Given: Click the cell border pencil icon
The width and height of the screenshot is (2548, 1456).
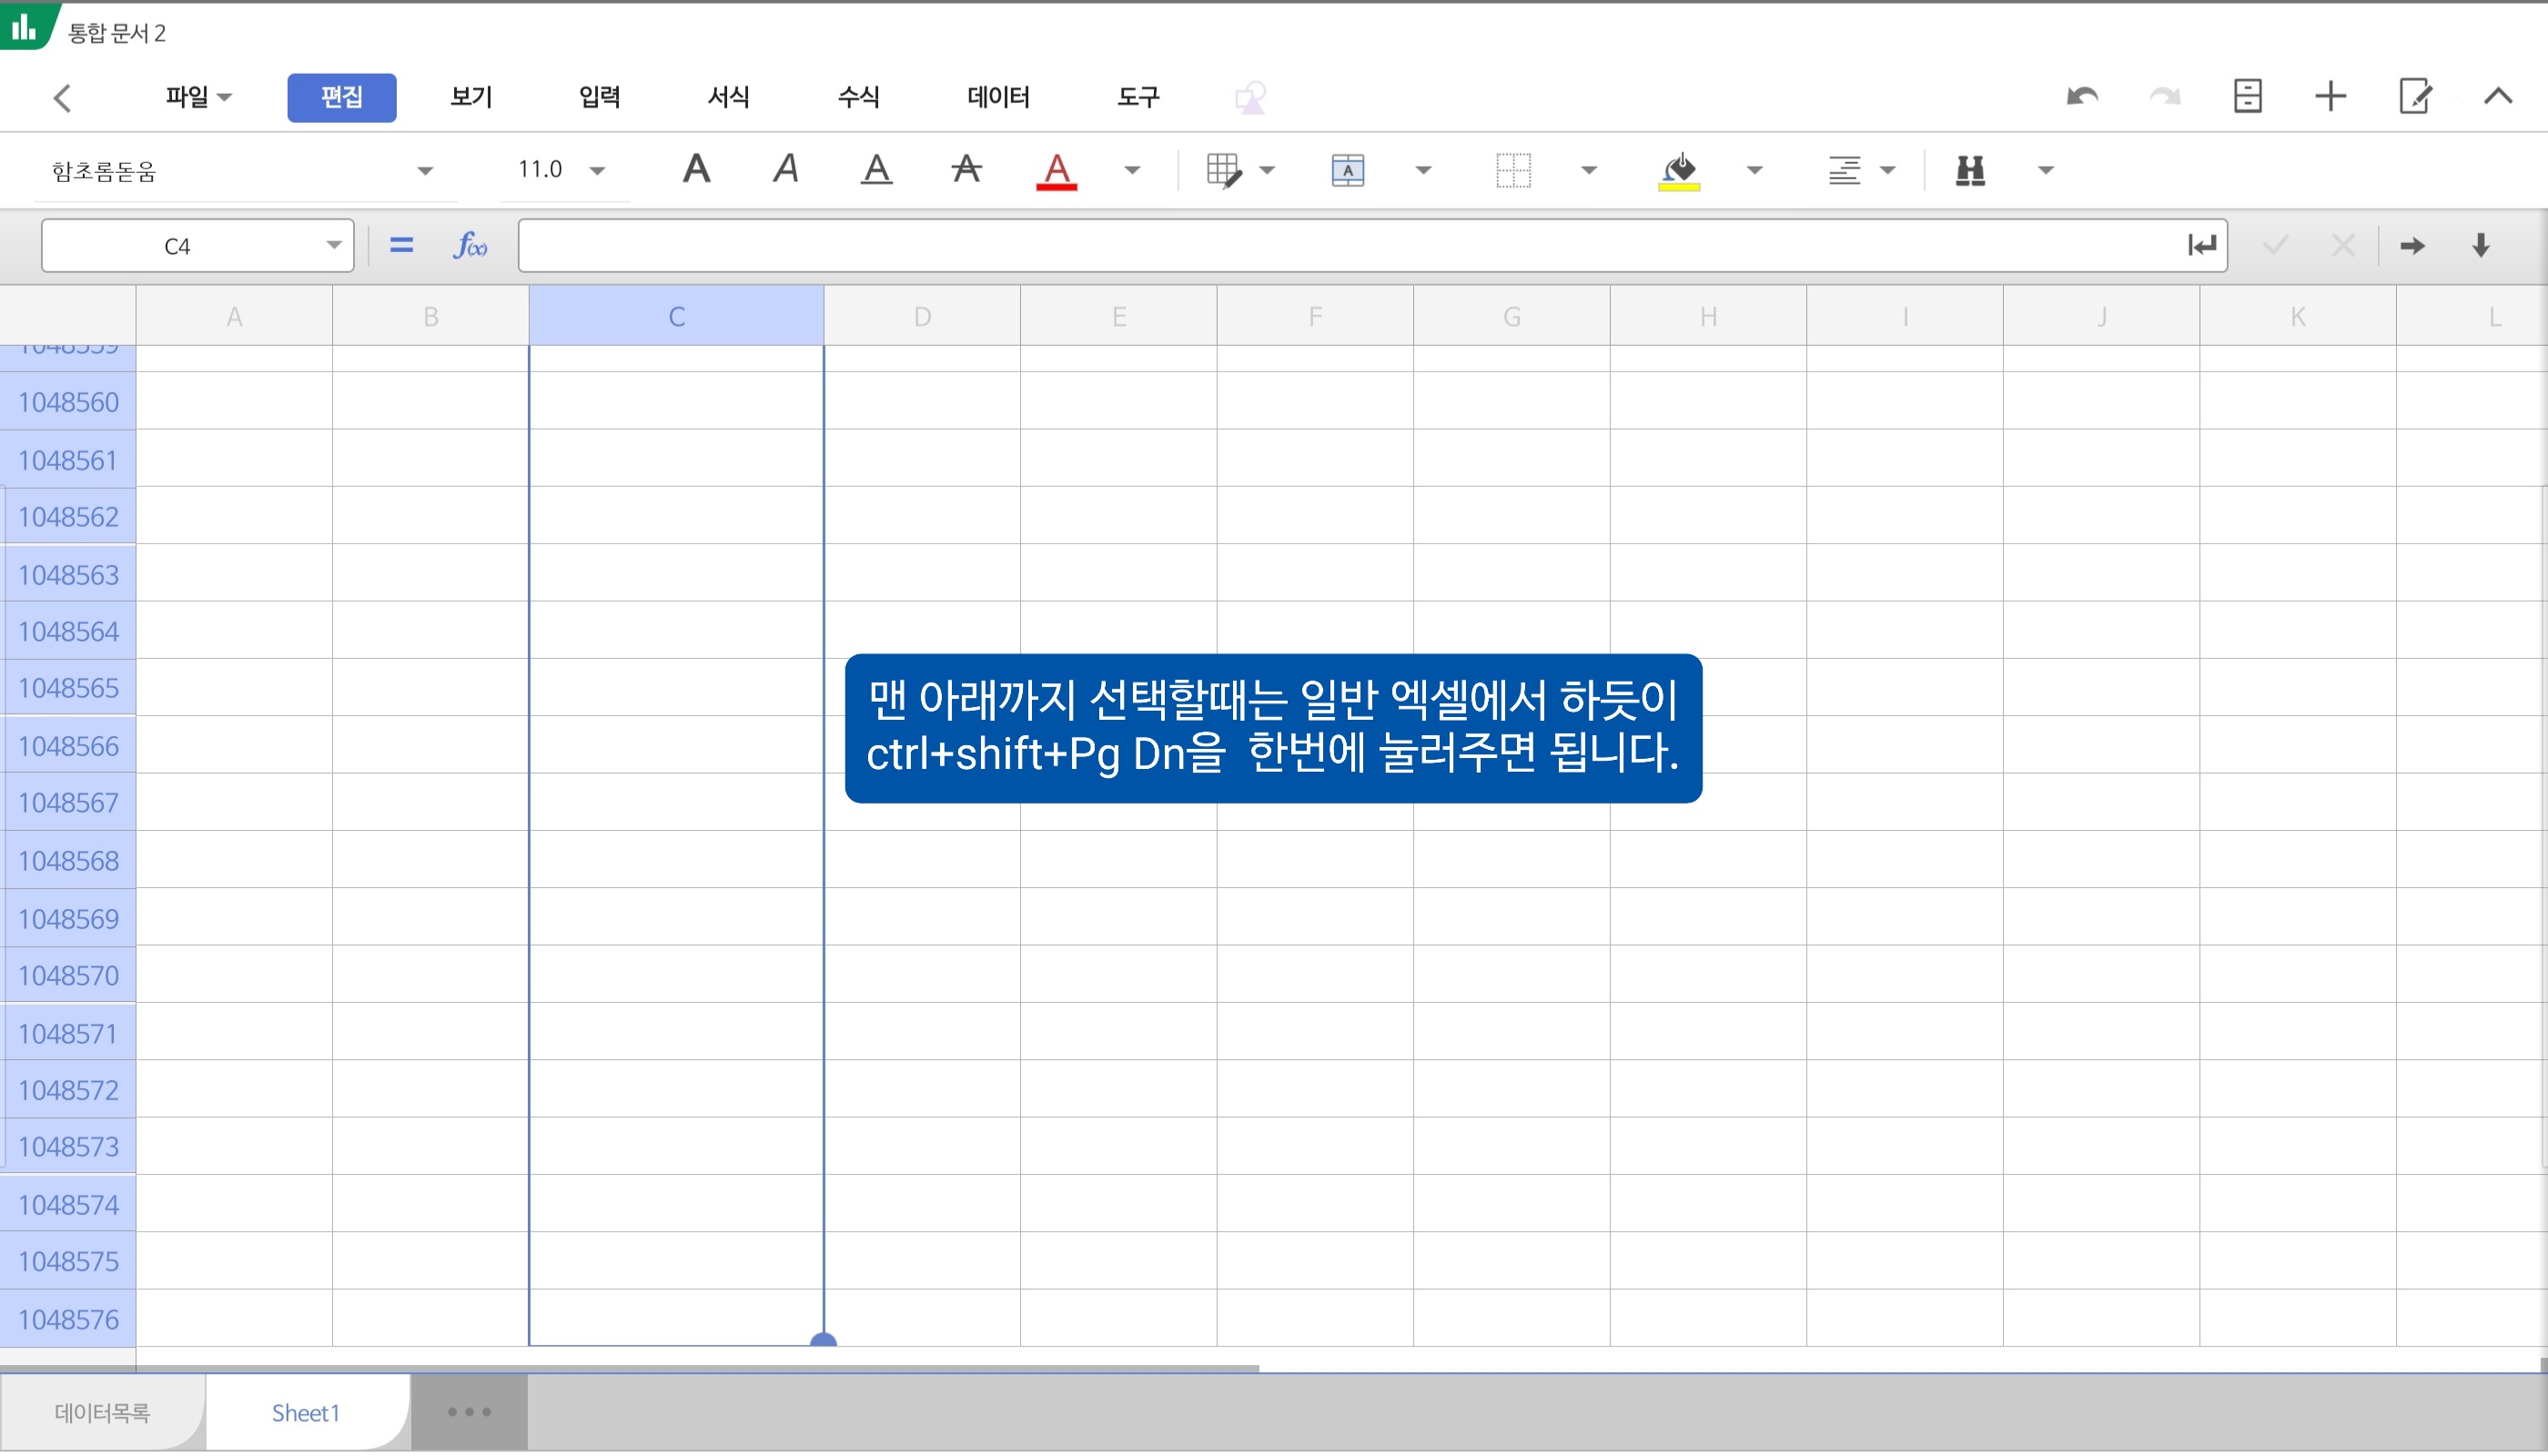Looking at the screenshot, I should point(1223,170).
